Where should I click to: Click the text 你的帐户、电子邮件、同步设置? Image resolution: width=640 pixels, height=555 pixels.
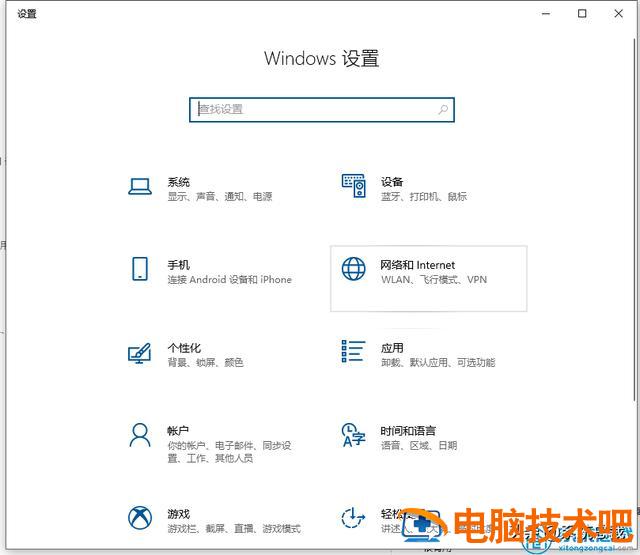click(x=229, y=452)
